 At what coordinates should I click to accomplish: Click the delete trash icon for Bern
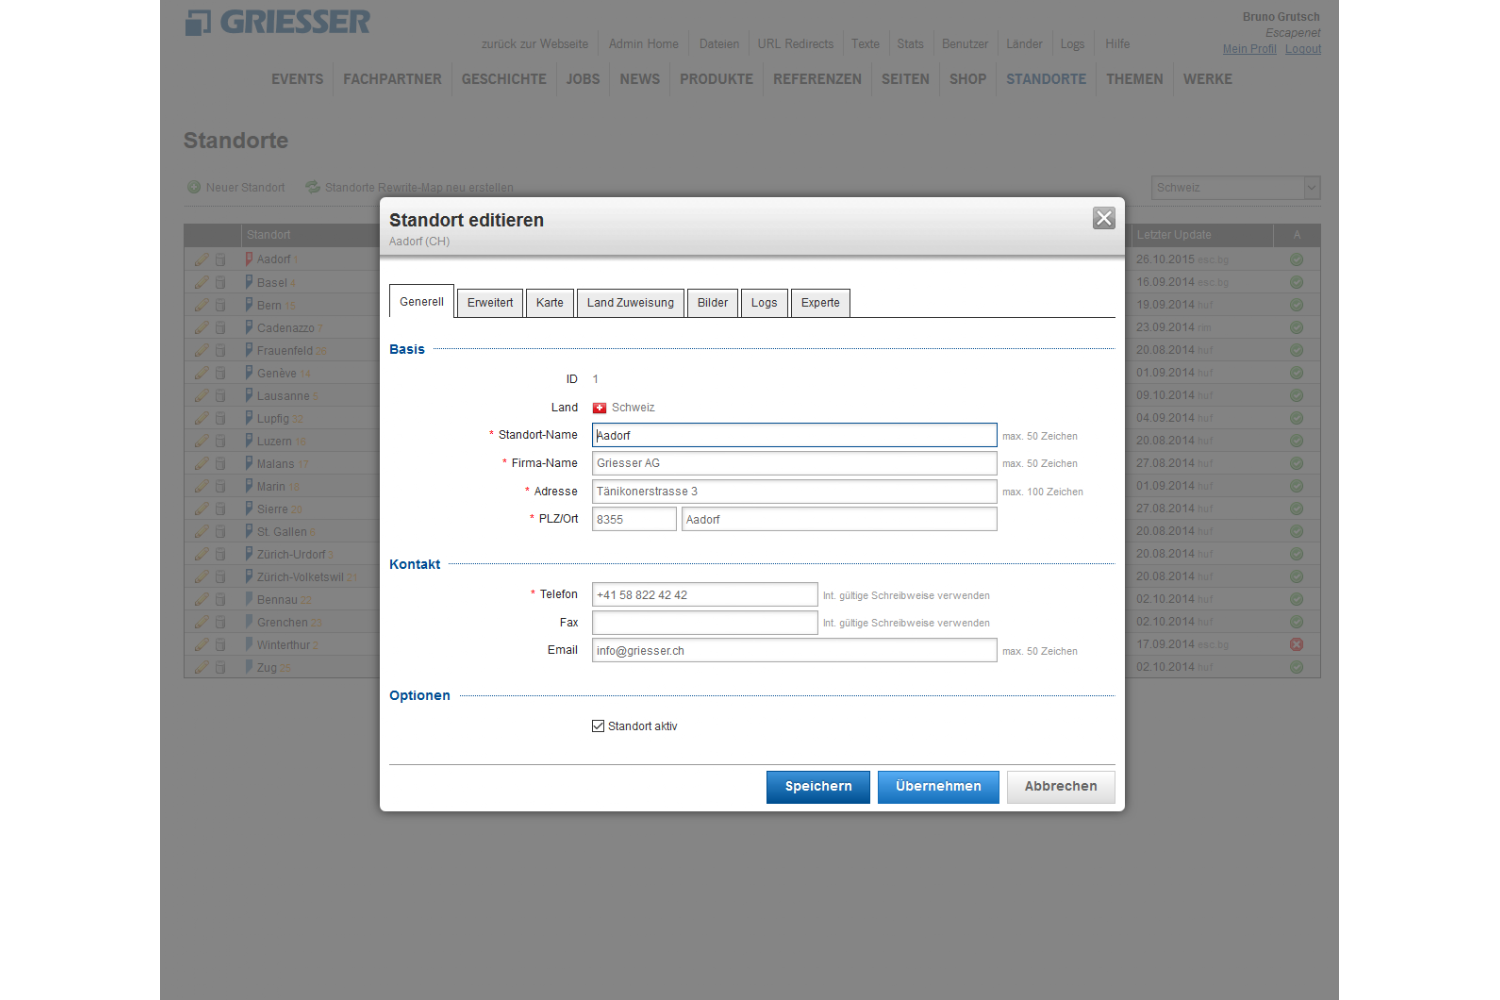coord(220,305)
